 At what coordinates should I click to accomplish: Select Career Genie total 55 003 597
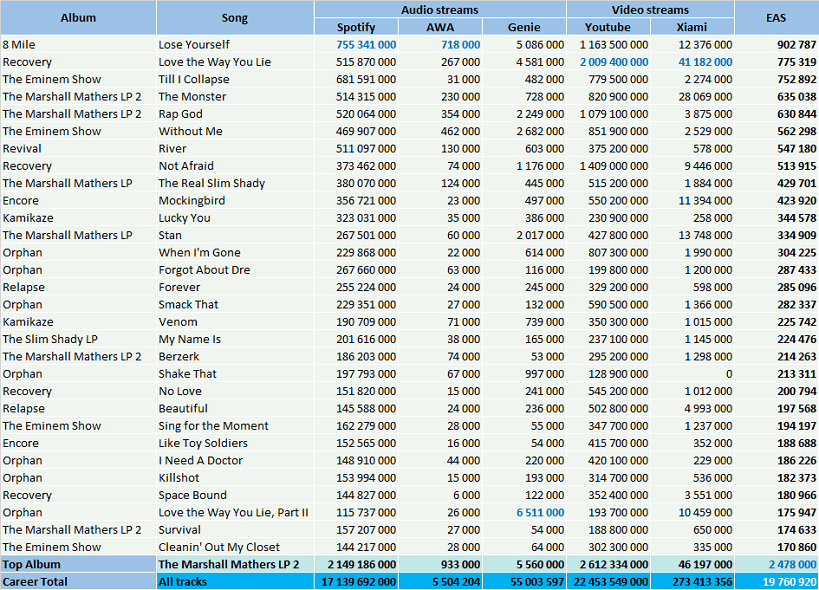(x=524, y=581)
